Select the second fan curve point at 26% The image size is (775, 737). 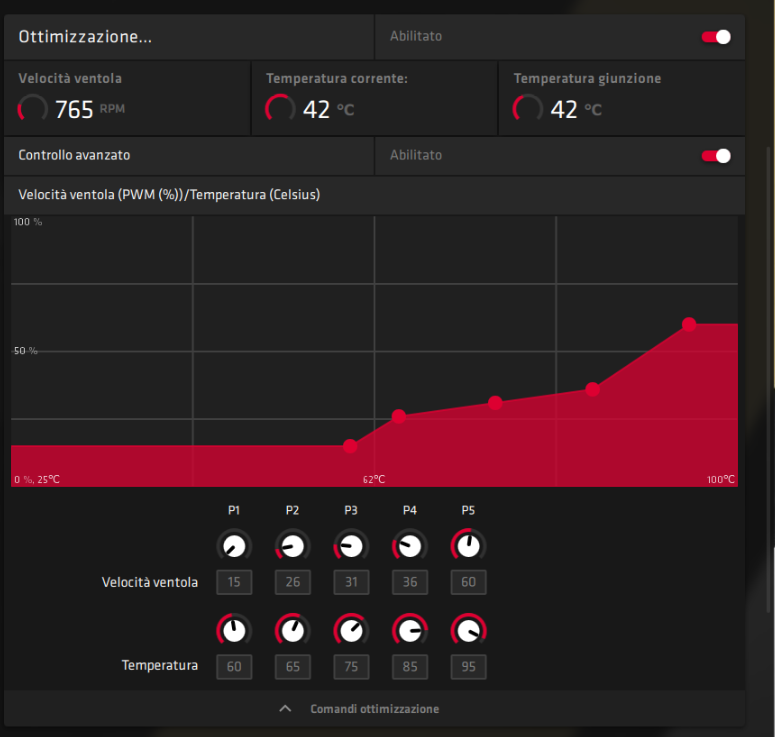tap(399, 417)
